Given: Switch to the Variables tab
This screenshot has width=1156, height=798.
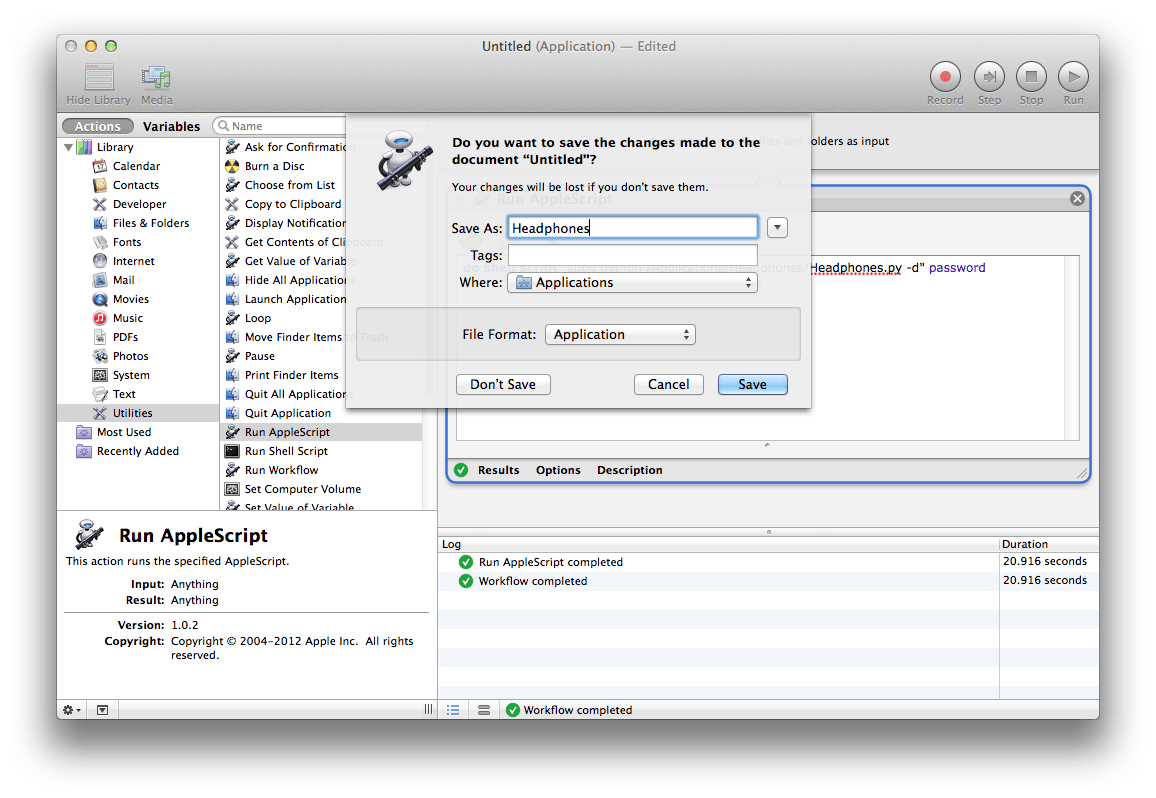Looking at the screenshot, I should click(171, 126).
